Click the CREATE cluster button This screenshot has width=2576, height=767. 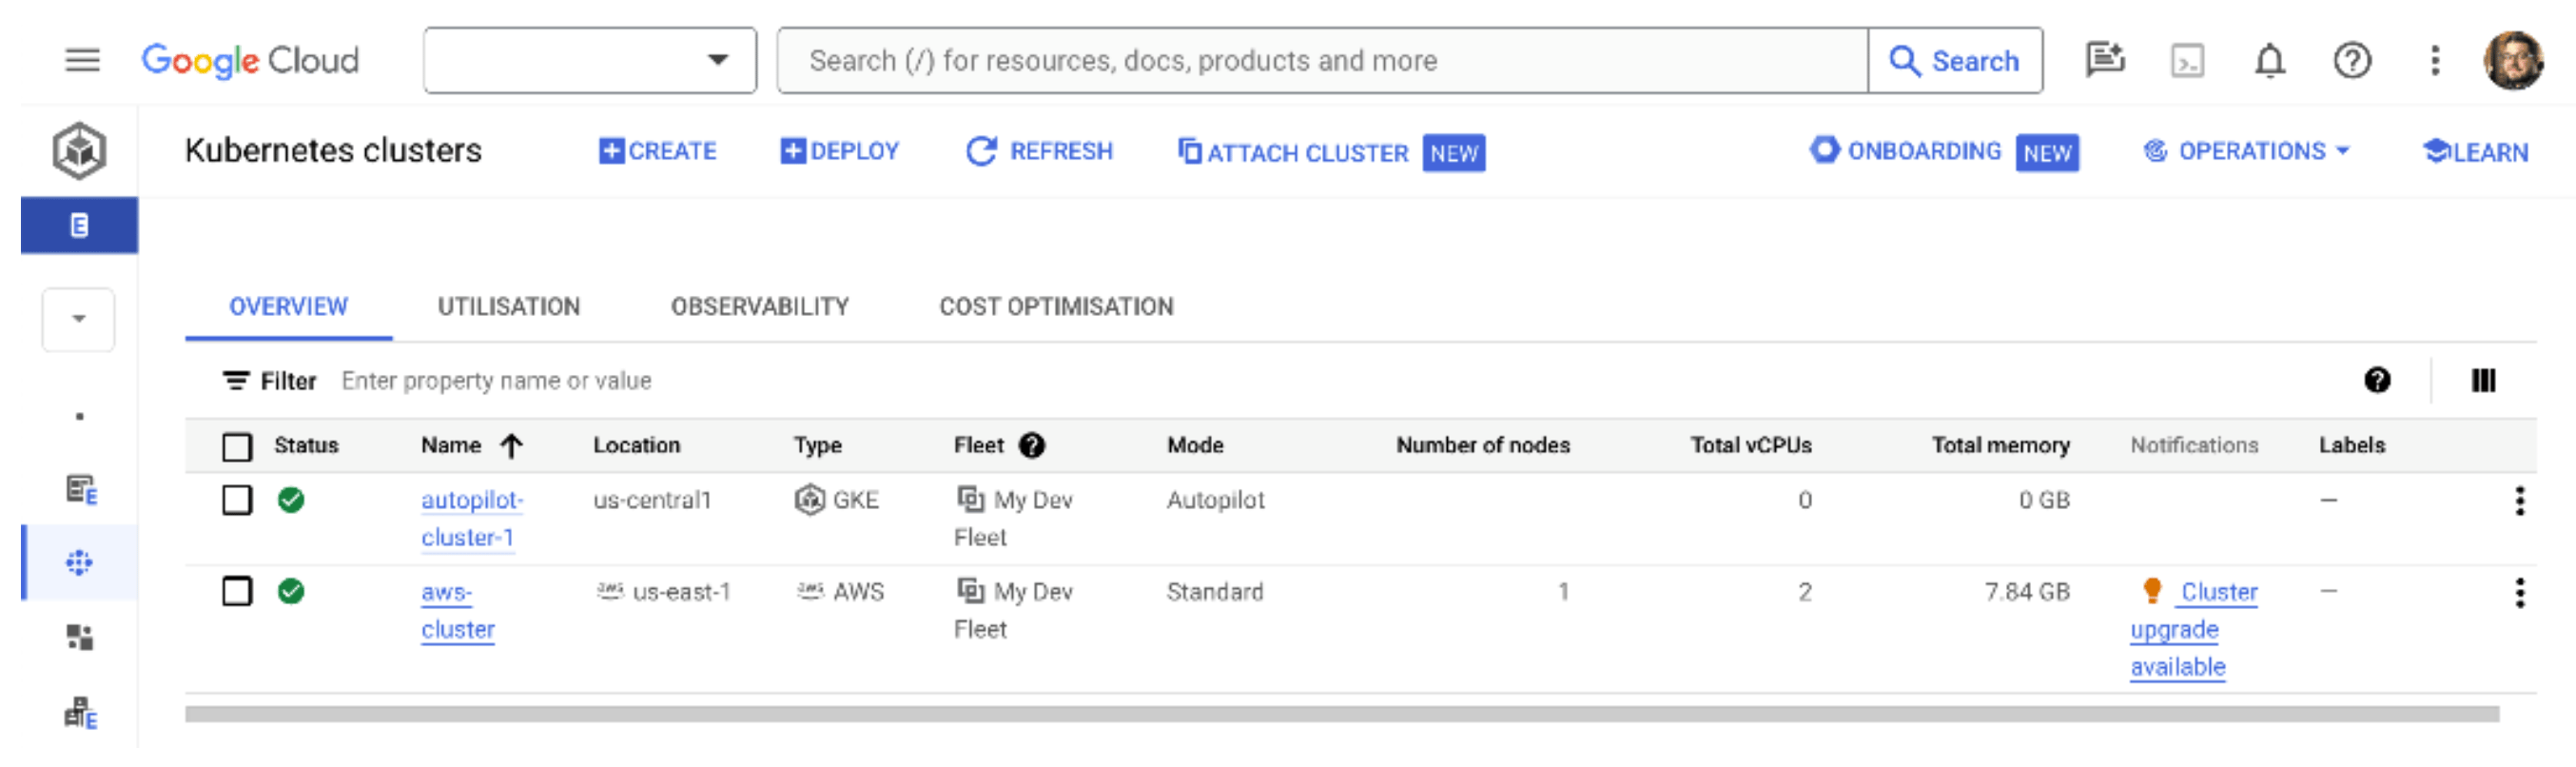657,152
